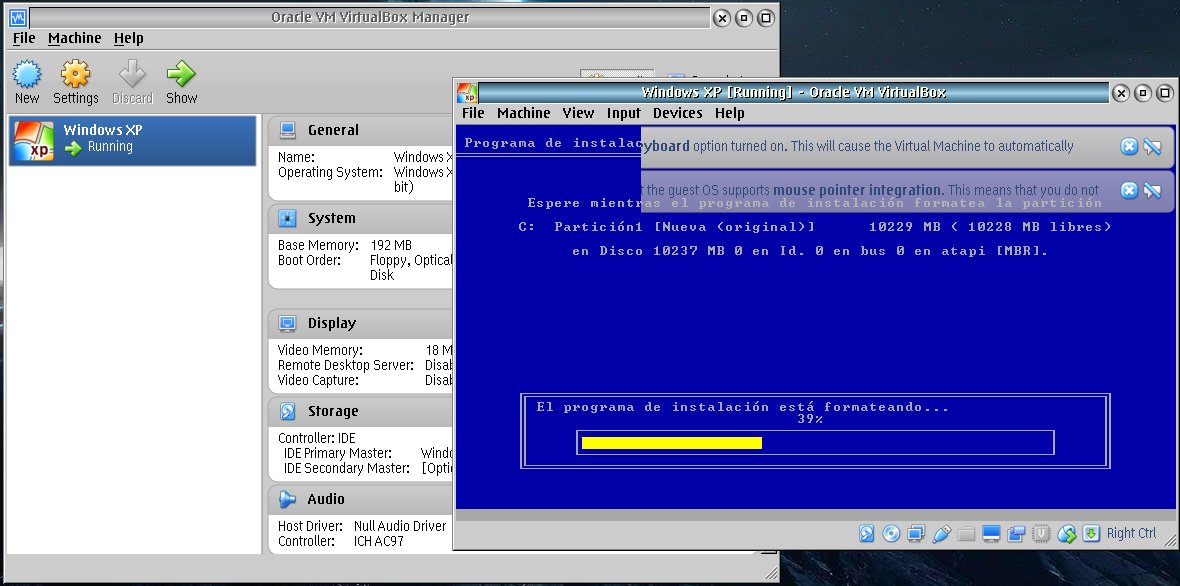Screen dimensions: 1180x586
Task: Click VirtualBox Manager titlebar app icon
Action: [18, 17]
